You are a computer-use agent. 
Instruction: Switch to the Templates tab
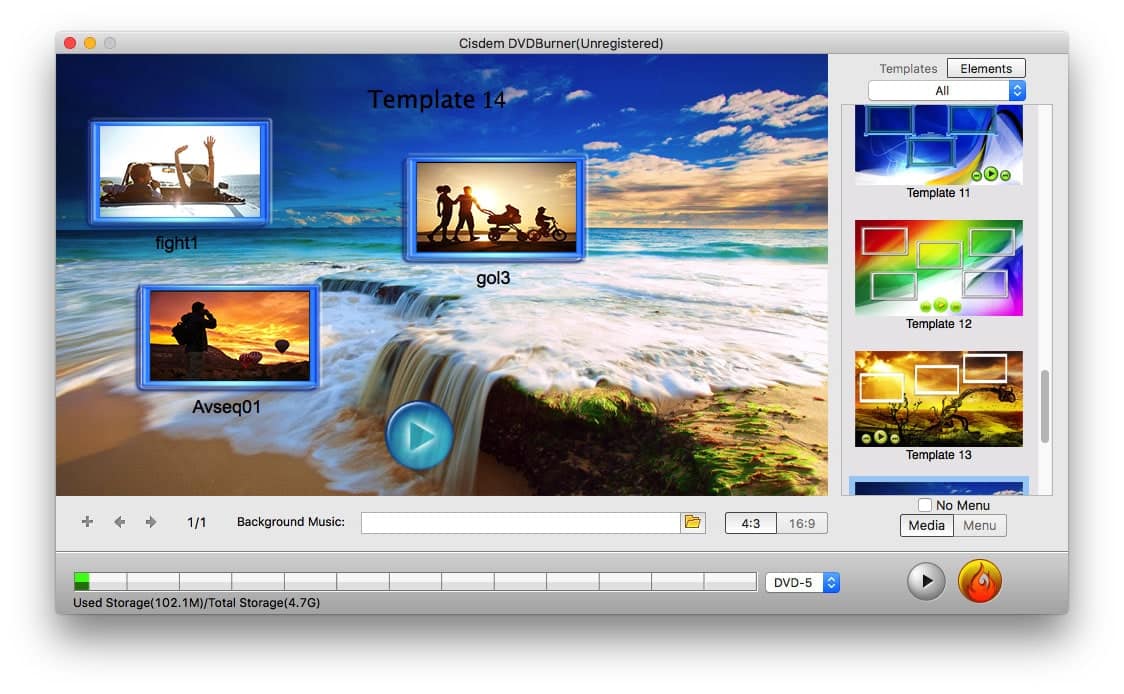pyautogui.click(x=908, y=69)
